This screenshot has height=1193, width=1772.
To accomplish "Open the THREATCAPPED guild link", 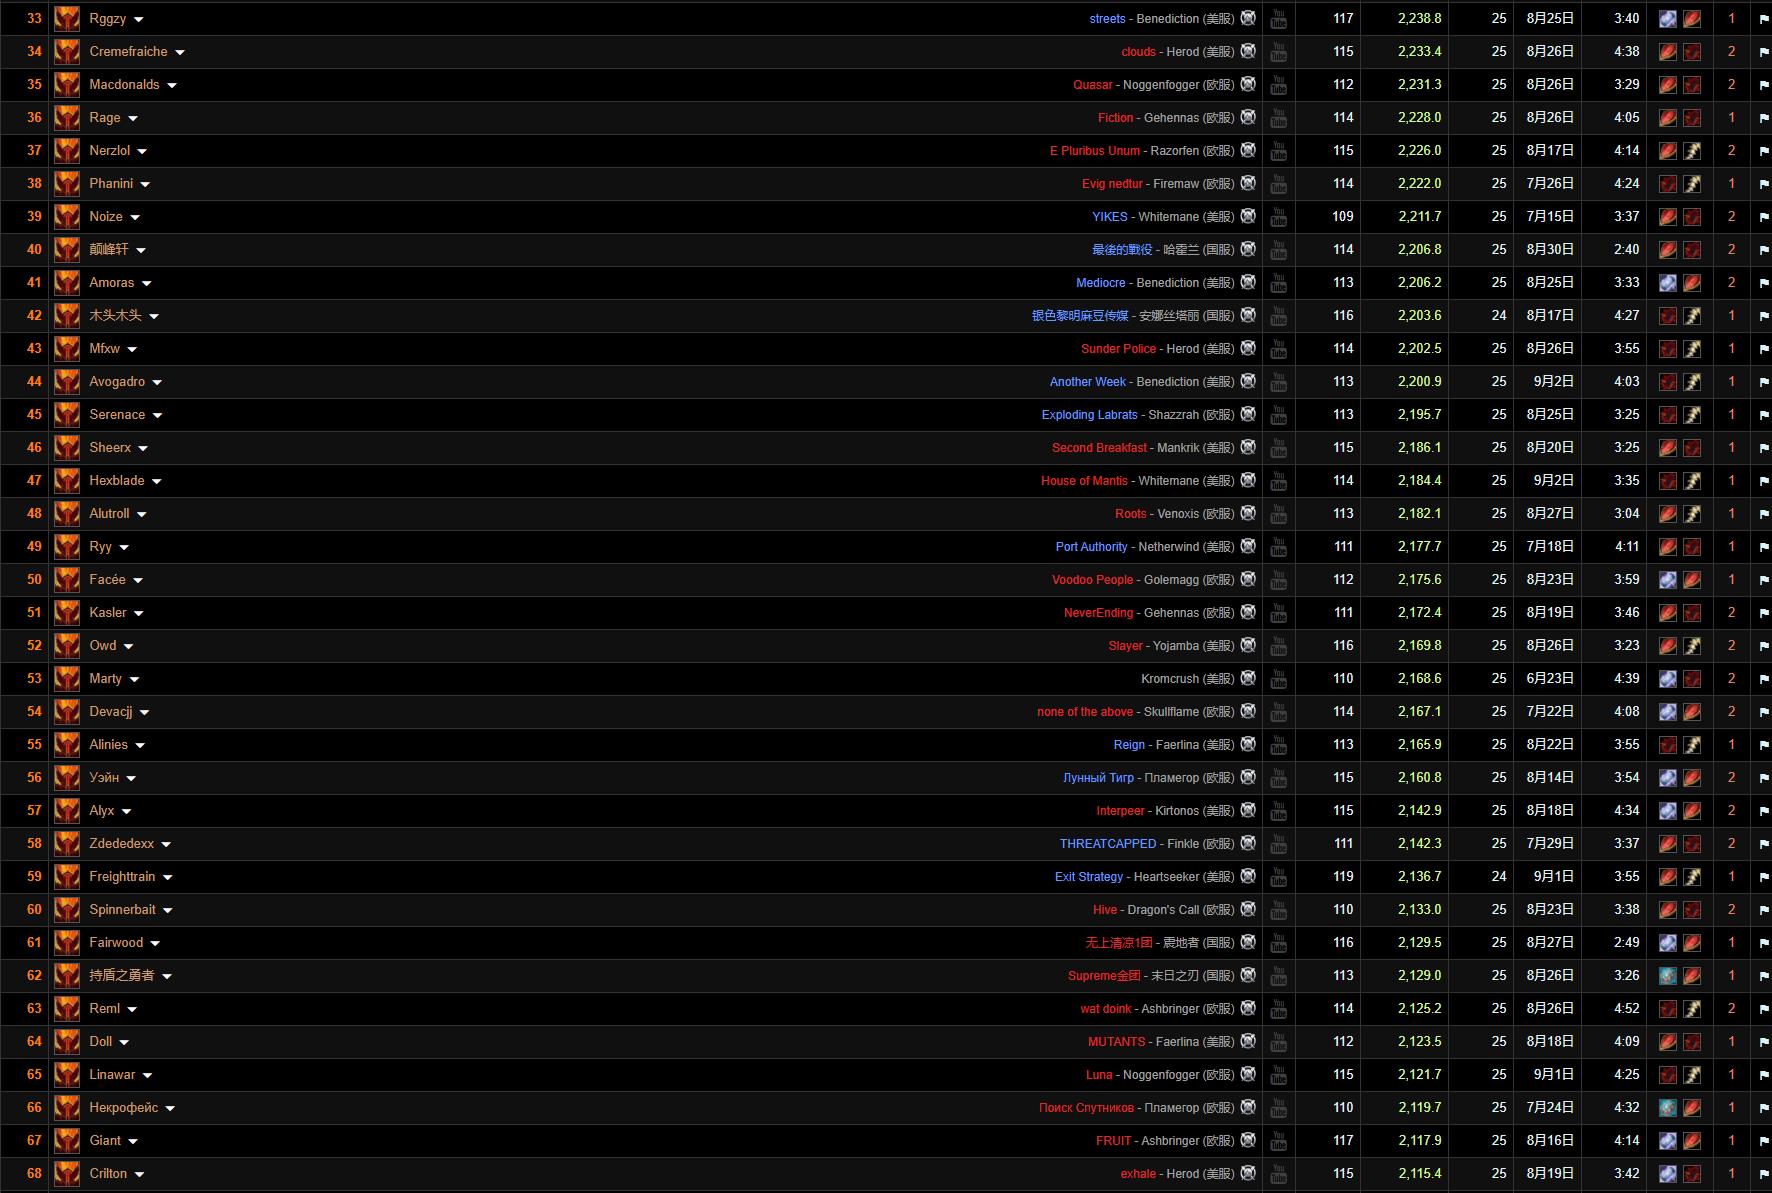I will (1107, 844).
